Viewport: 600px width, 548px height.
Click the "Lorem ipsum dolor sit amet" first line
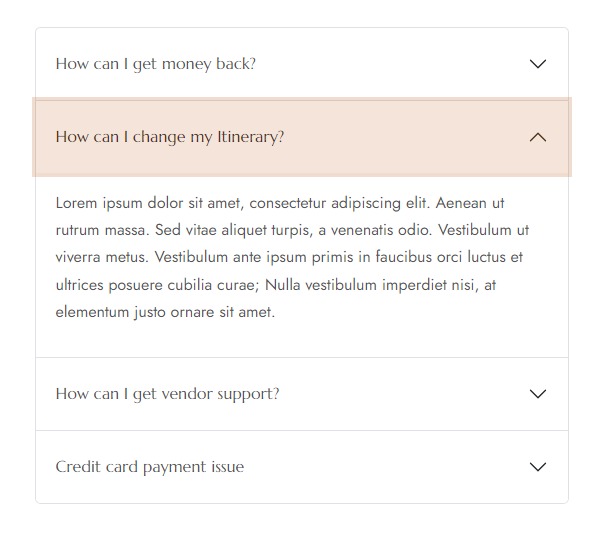click(280, 203)
